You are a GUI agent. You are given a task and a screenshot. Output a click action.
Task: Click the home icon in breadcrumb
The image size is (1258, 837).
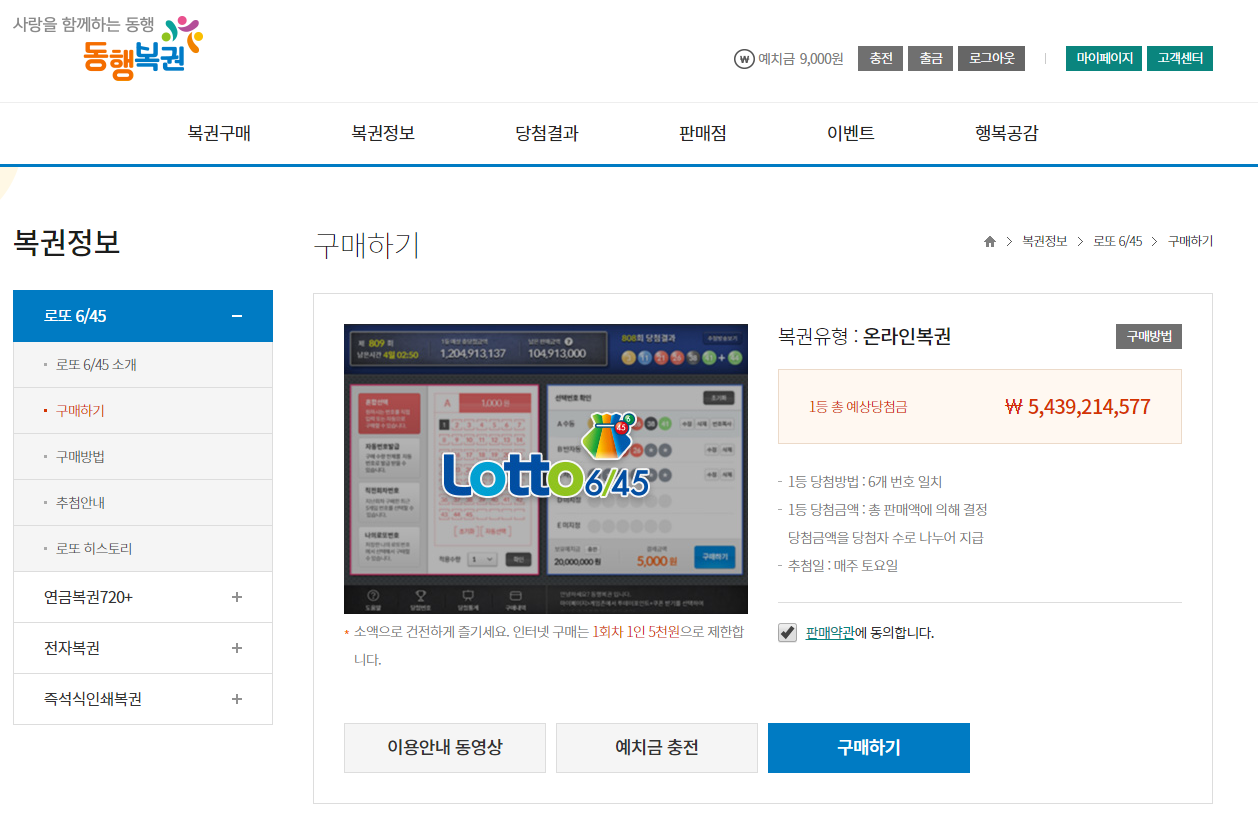[x=990, y=242]
